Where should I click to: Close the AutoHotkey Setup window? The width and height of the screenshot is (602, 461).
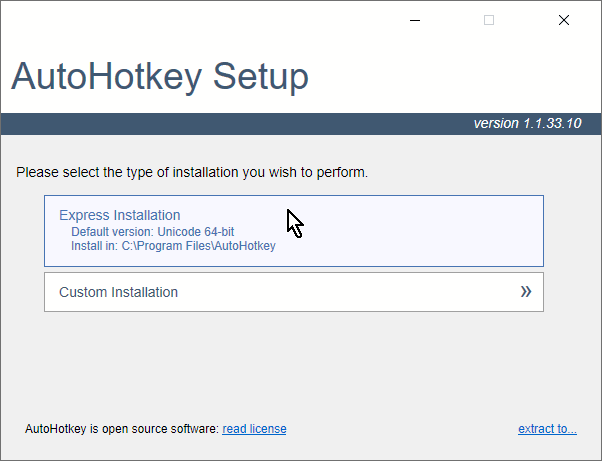click(564, 20)
